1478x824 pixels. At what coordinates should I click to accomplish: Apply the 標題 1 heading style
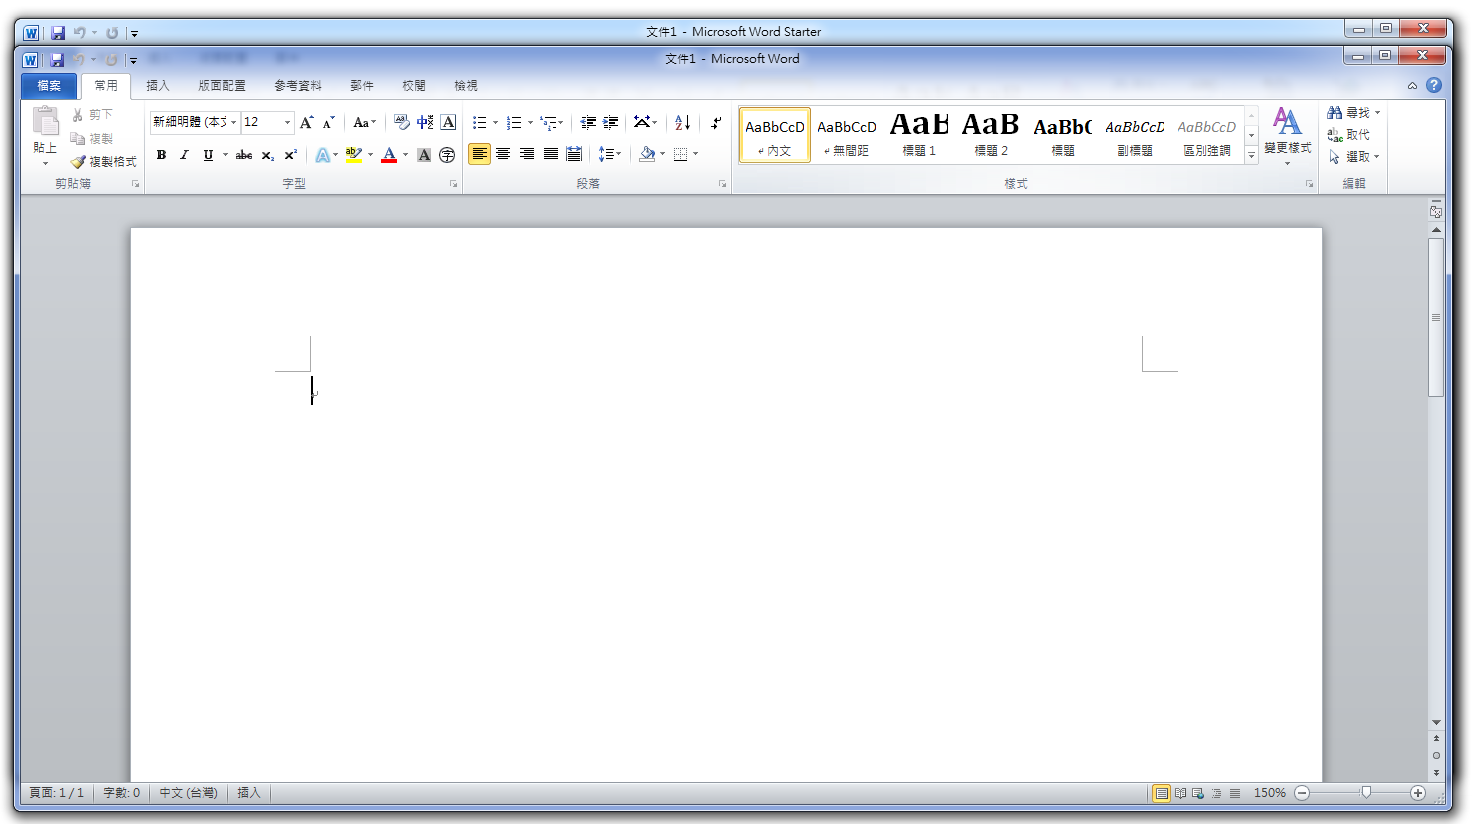919,134
